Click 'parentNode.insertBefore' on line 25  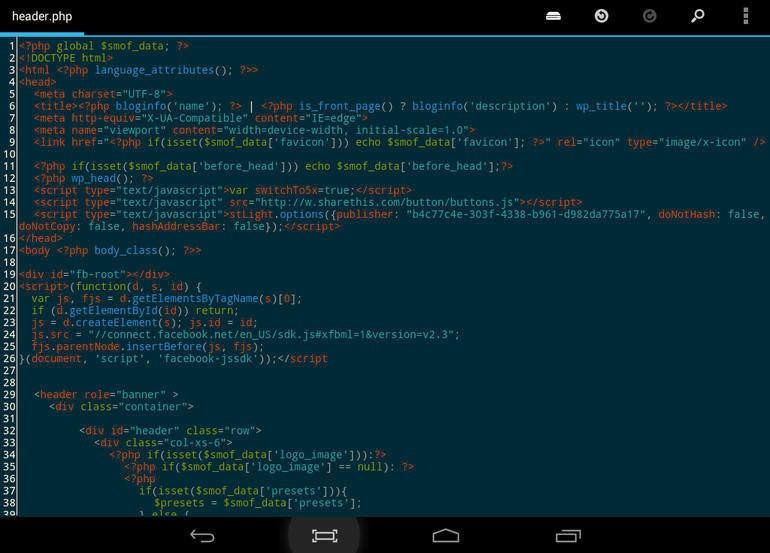[128, 347]
